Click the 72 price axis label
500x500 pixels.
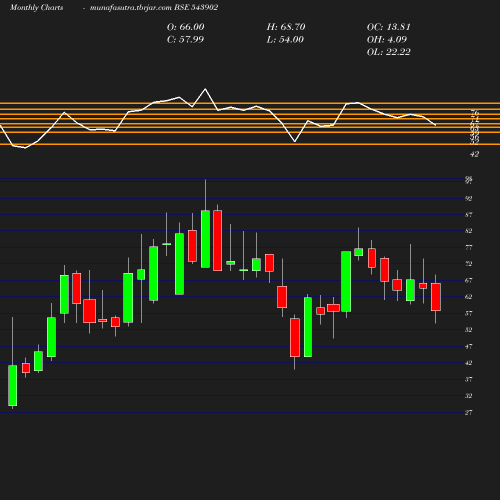(469, 264)
